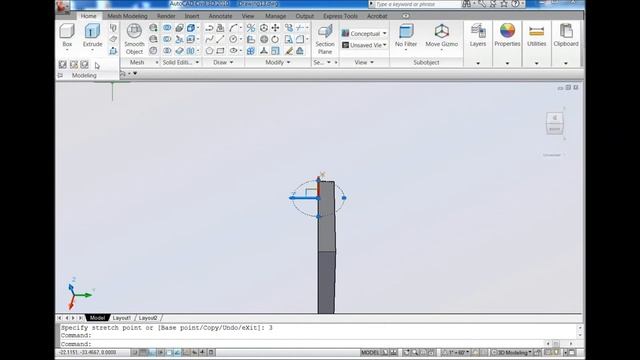
Task: Click the search keyword input box
Action: 418,4
